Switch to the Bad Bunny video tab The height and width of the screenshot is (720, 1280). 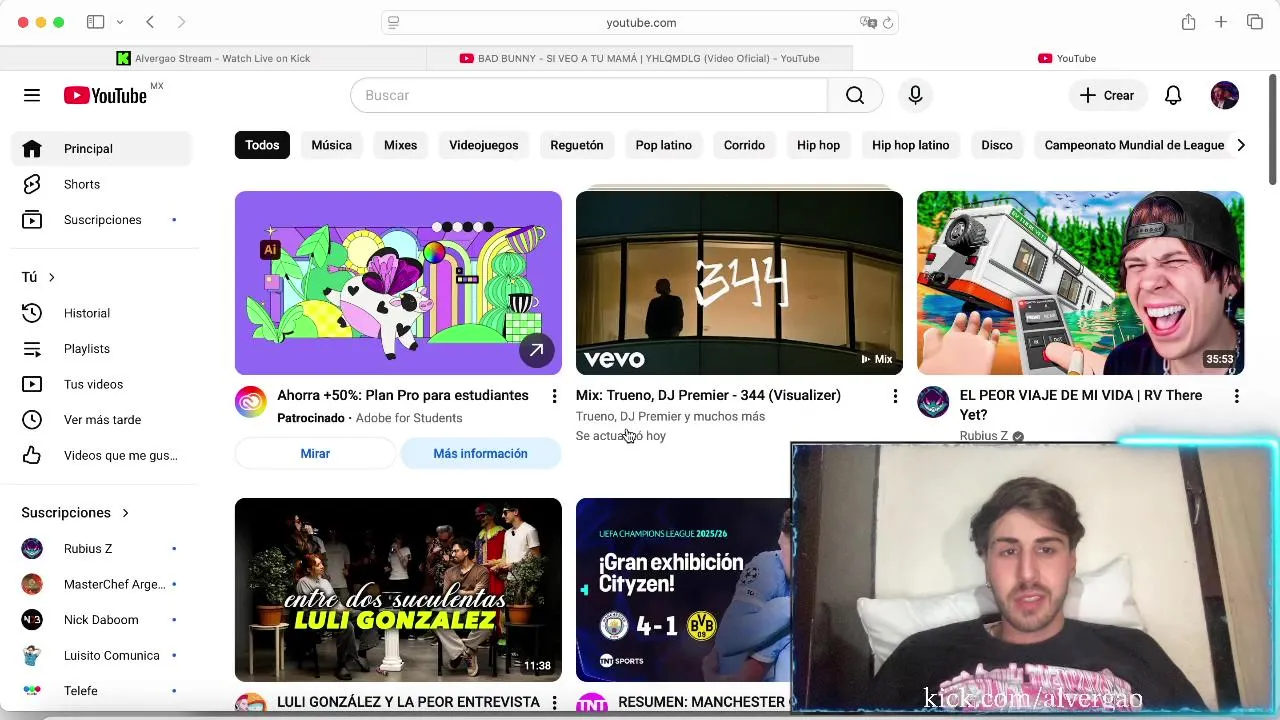point(640,58)
